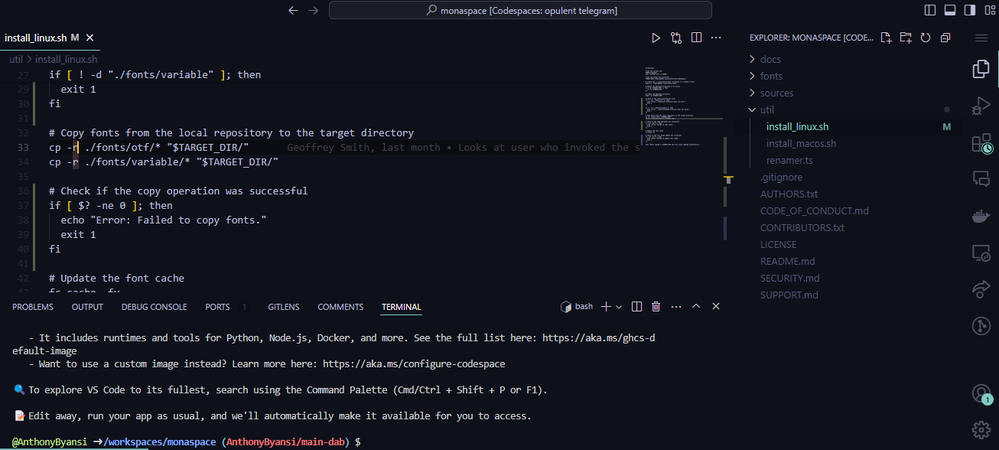Screen dimensions: 999x450
Task: Click install_linux.sh breadcrumb segment
Action: (x=66, y=59)
